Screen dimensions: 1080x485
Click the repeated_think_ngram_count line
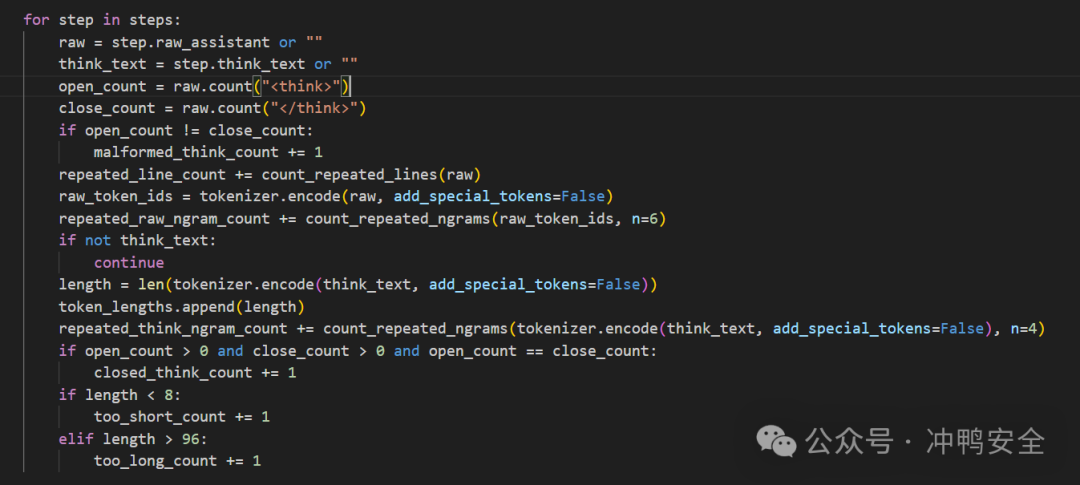pos(552,329)
